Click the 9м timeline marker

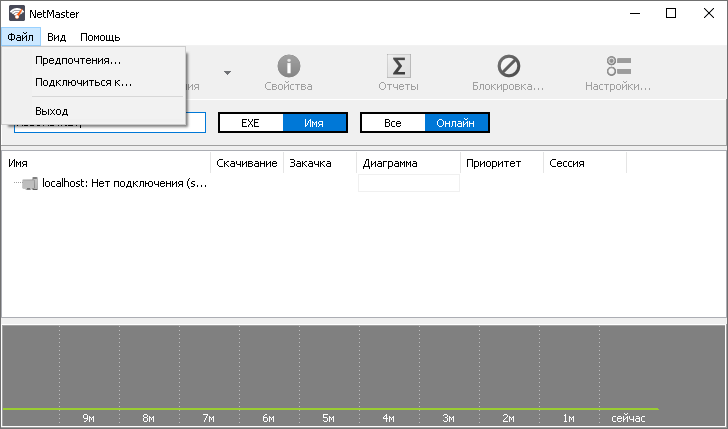[89, 418]
